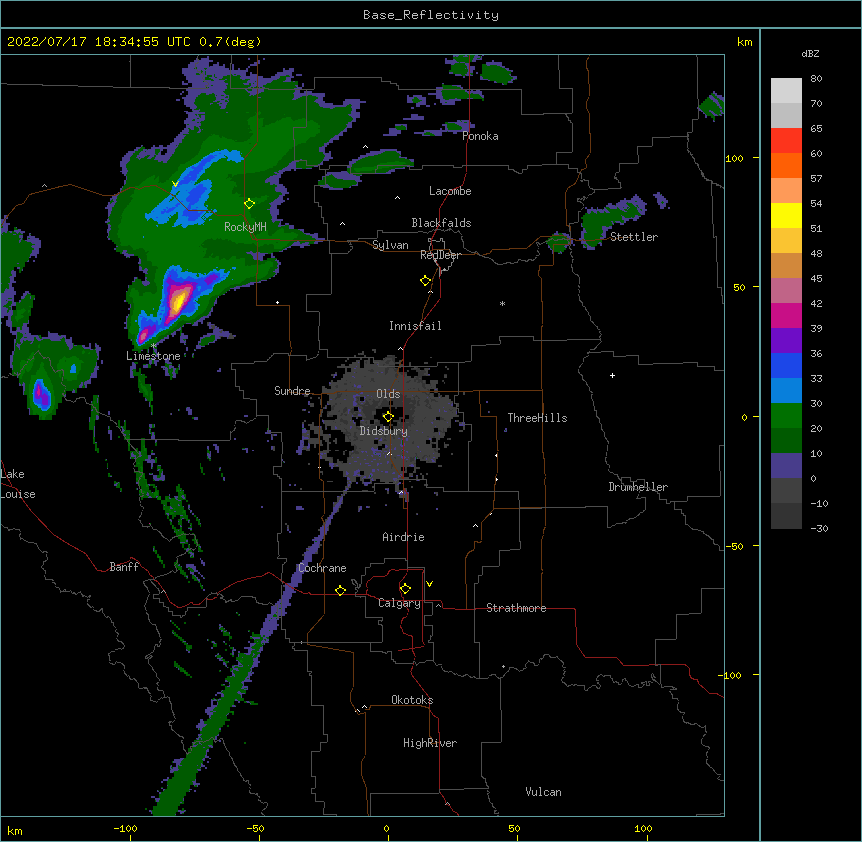Click the white plus marker north of Drumheller

612,375
